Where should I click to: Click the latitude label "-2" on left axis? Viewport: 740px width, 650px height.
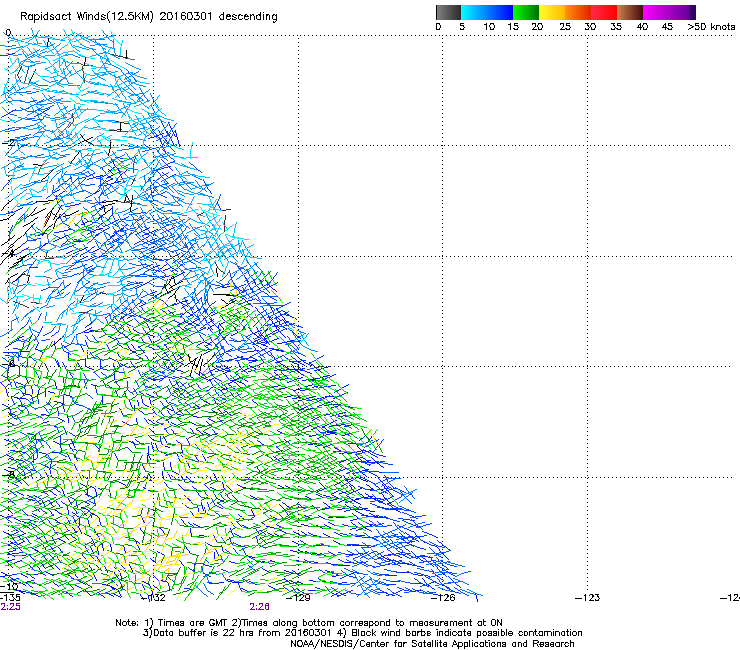pyautogui.click(x=9, y=143)
